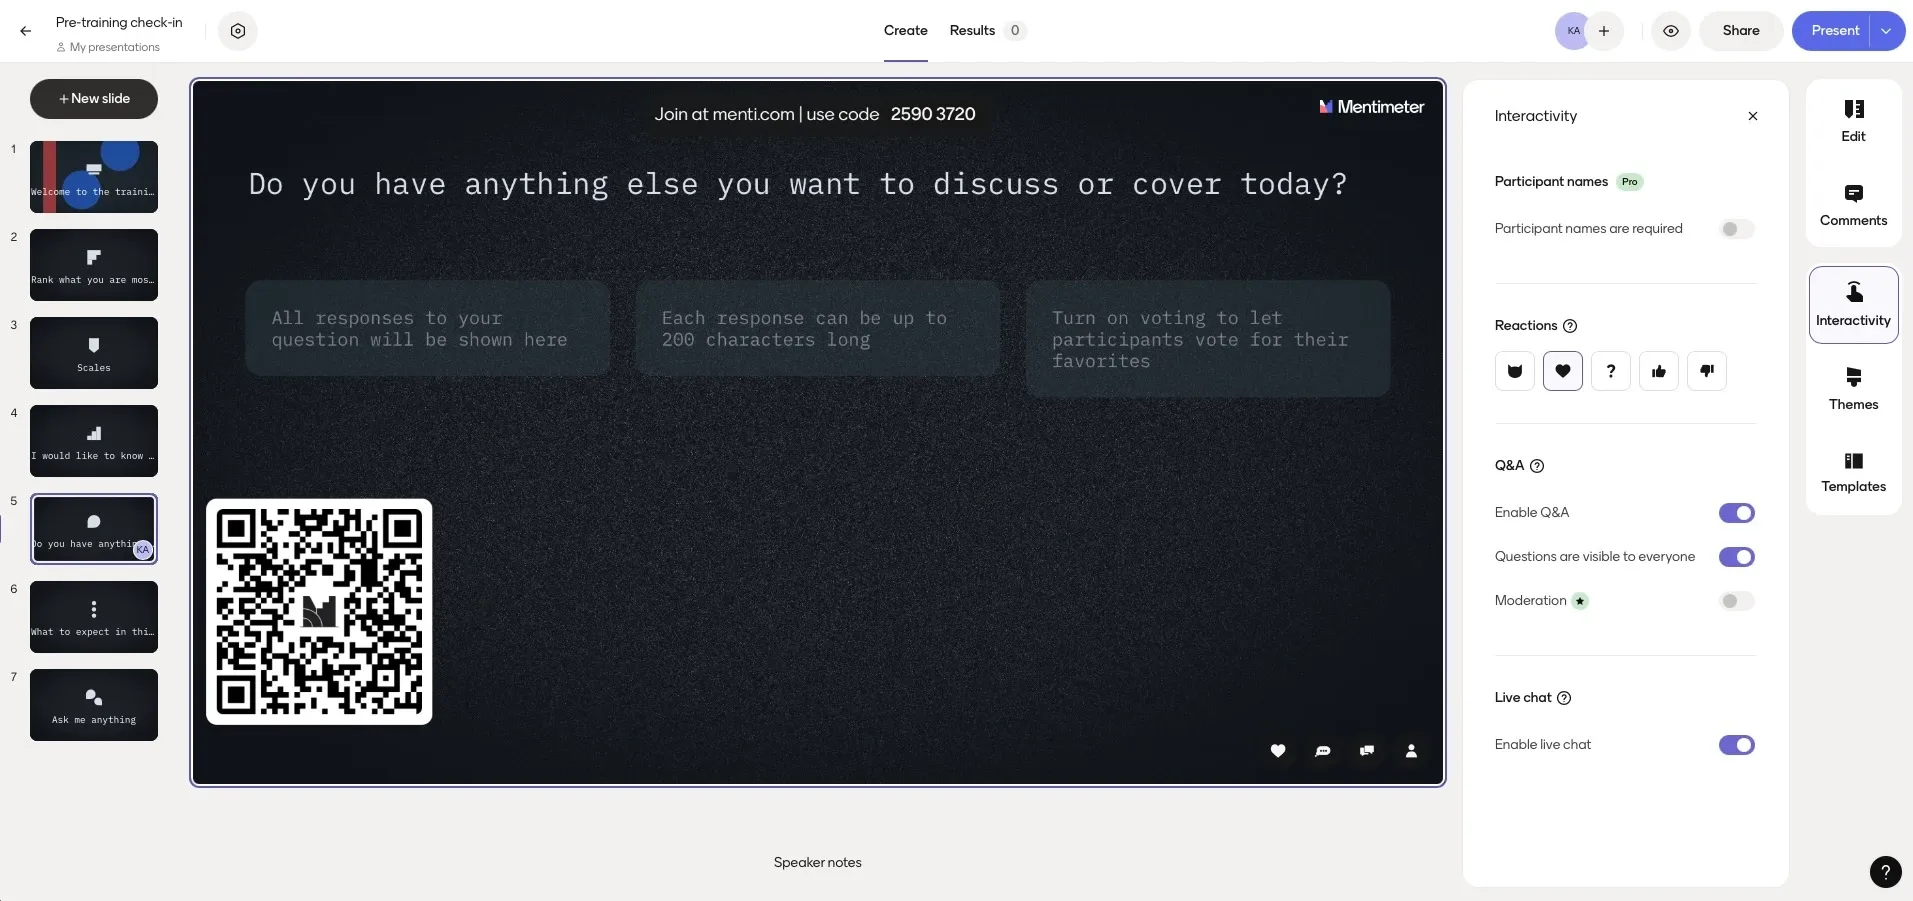Add a New slide
This screenshot has height=901, width=1913.
click(x=94, y=99)
